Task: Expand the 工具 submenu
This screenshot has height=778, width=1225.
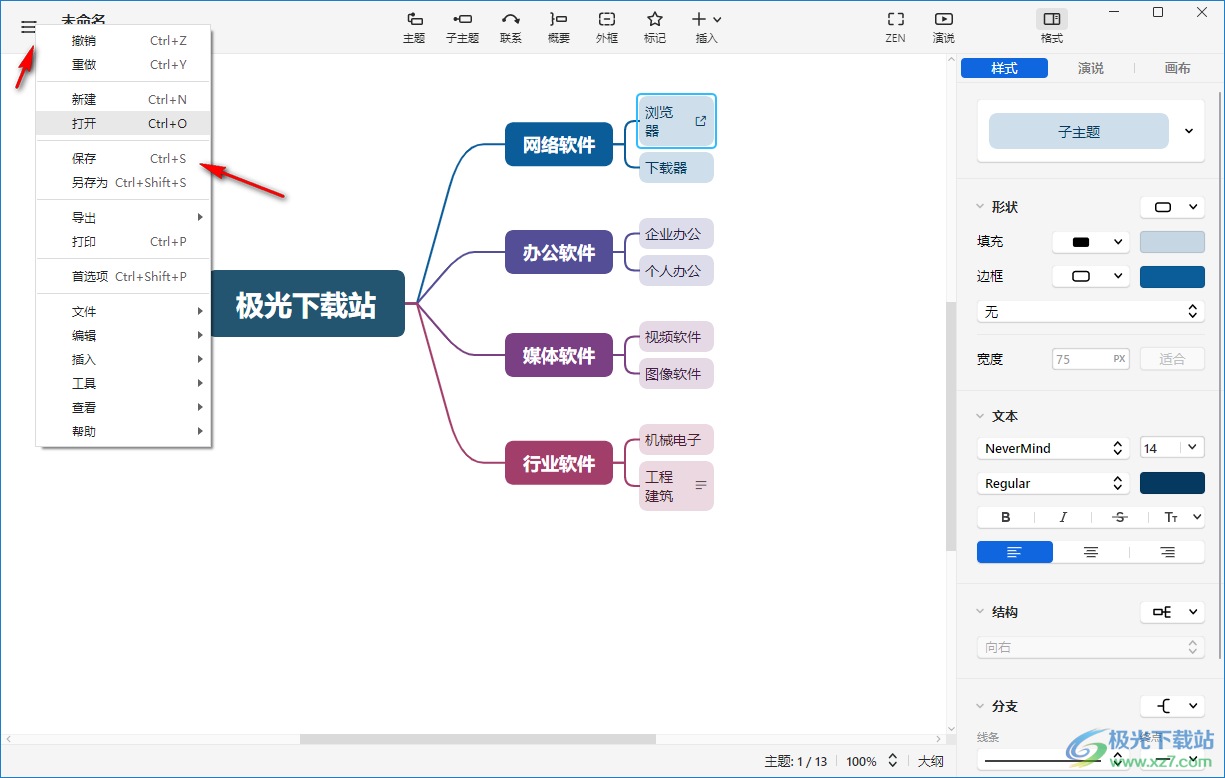Action: [x=123, y=384]
